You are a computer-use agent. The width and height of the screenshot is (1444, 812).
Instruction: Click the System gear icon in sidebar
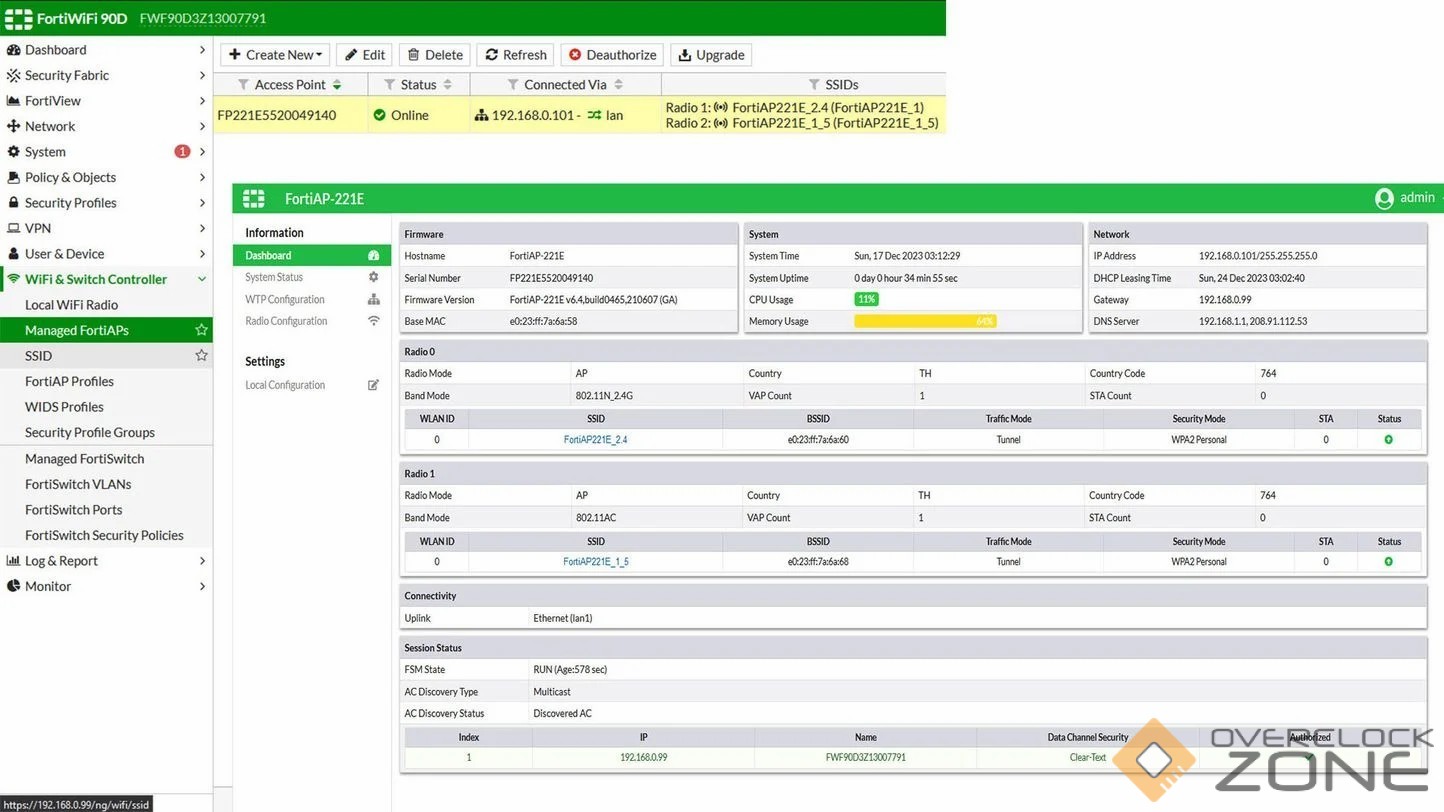point(14,152)
